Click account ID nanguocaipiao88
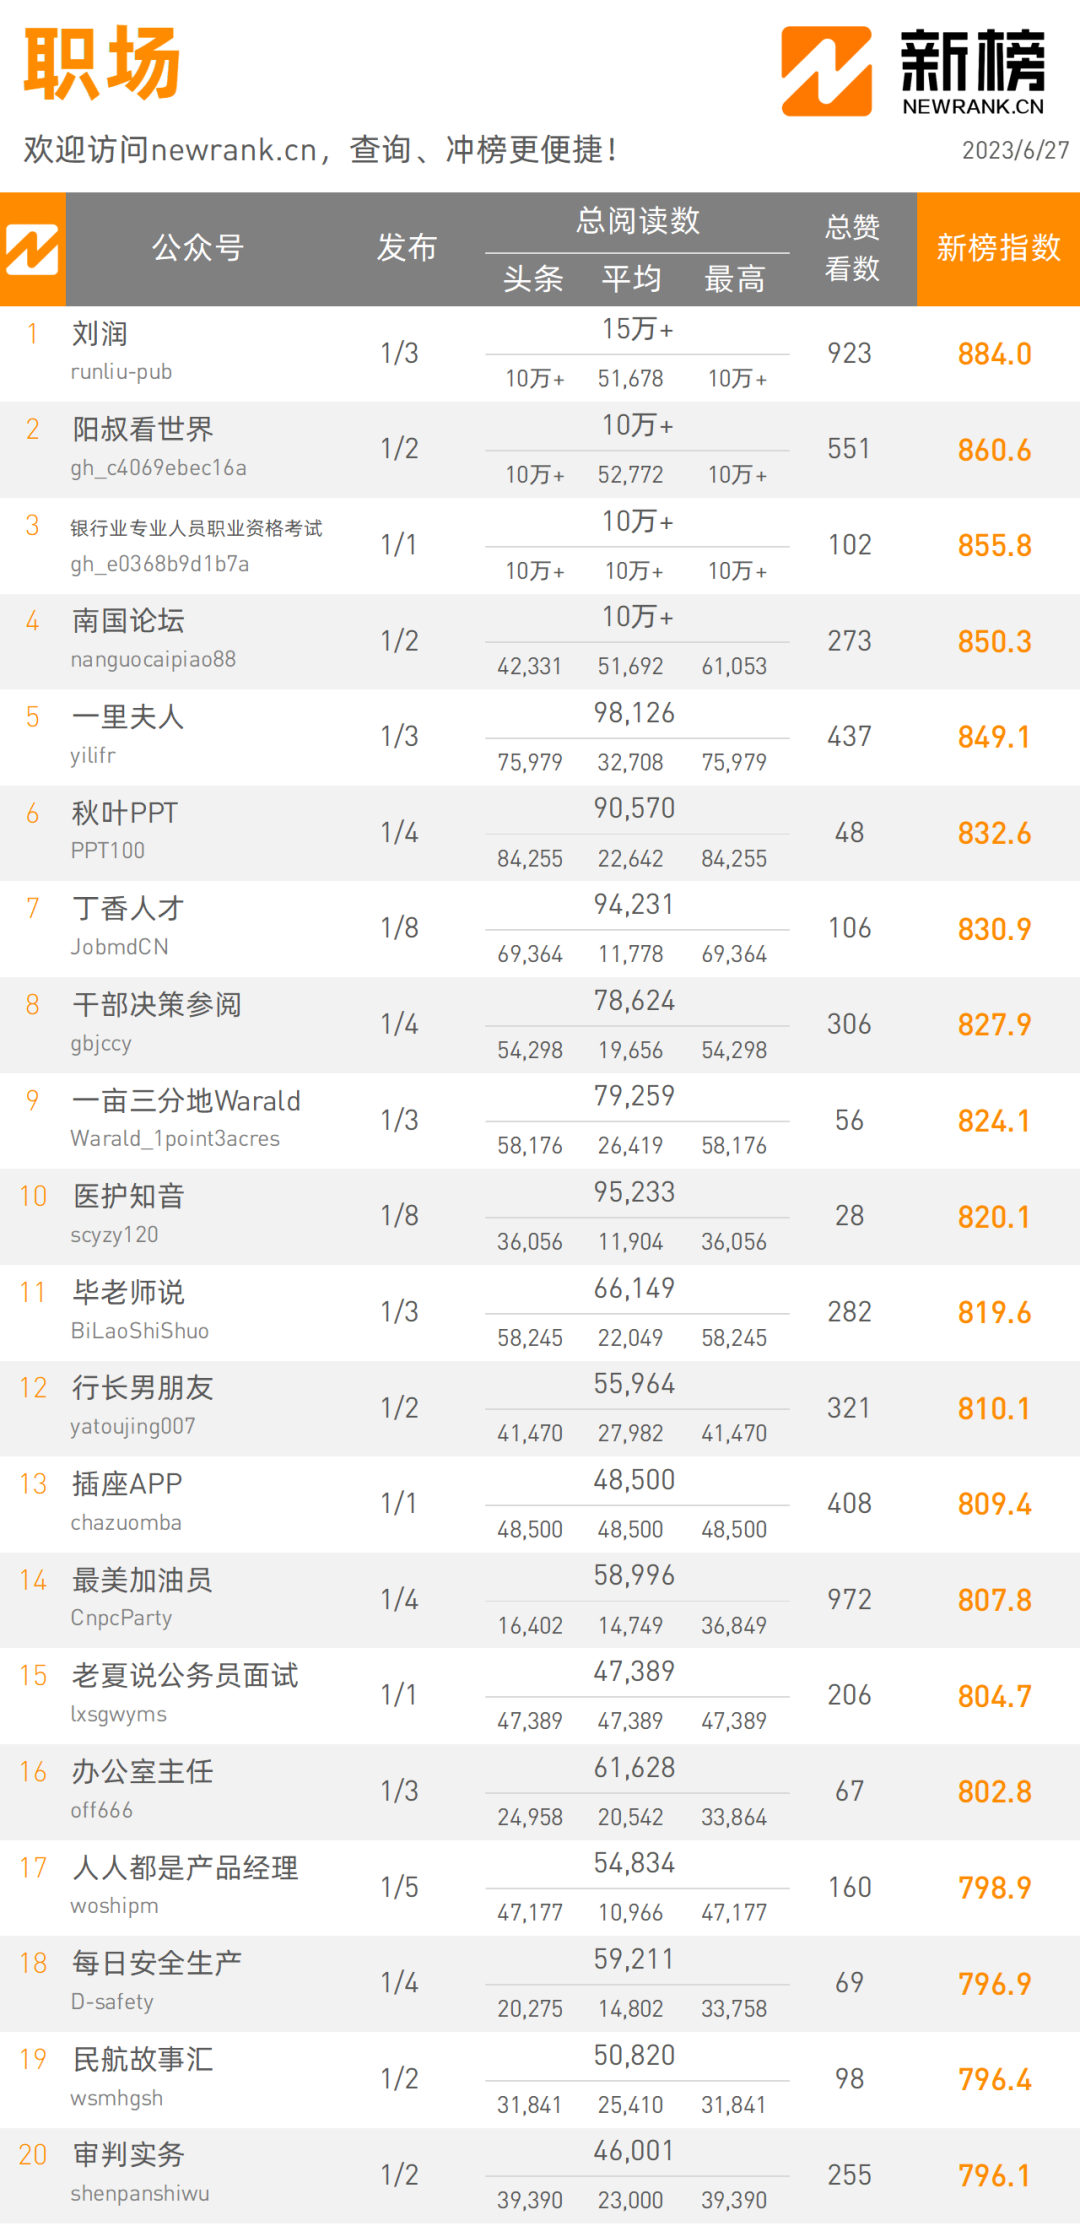 (x=153, y=660)
